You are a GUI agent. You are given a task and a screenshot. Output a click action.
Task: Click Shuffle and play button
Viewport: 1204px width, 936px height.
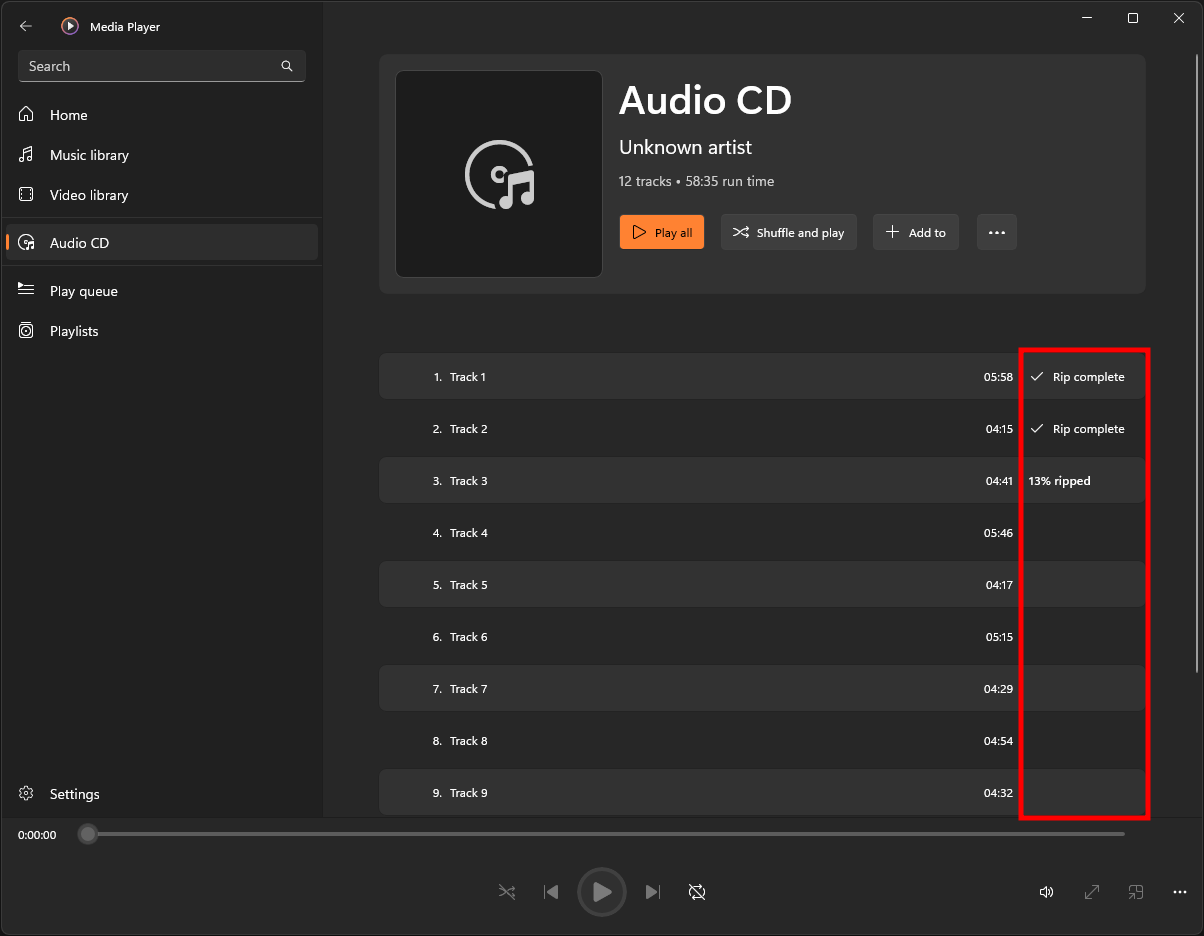click(x=788, y=232)
